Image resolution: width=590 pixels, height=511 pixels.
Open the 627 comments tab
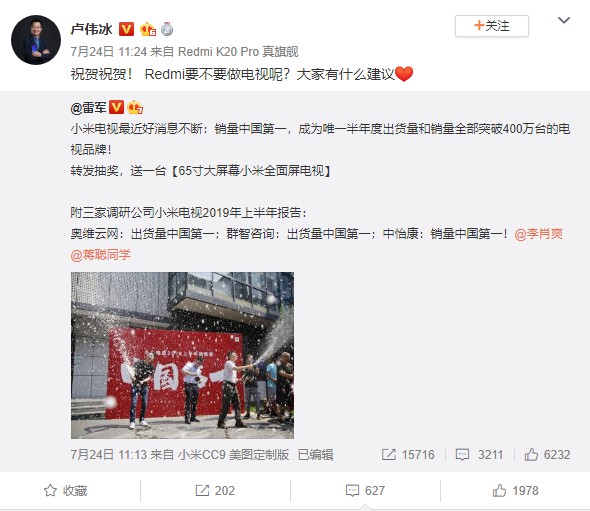[x=365, y=491]
